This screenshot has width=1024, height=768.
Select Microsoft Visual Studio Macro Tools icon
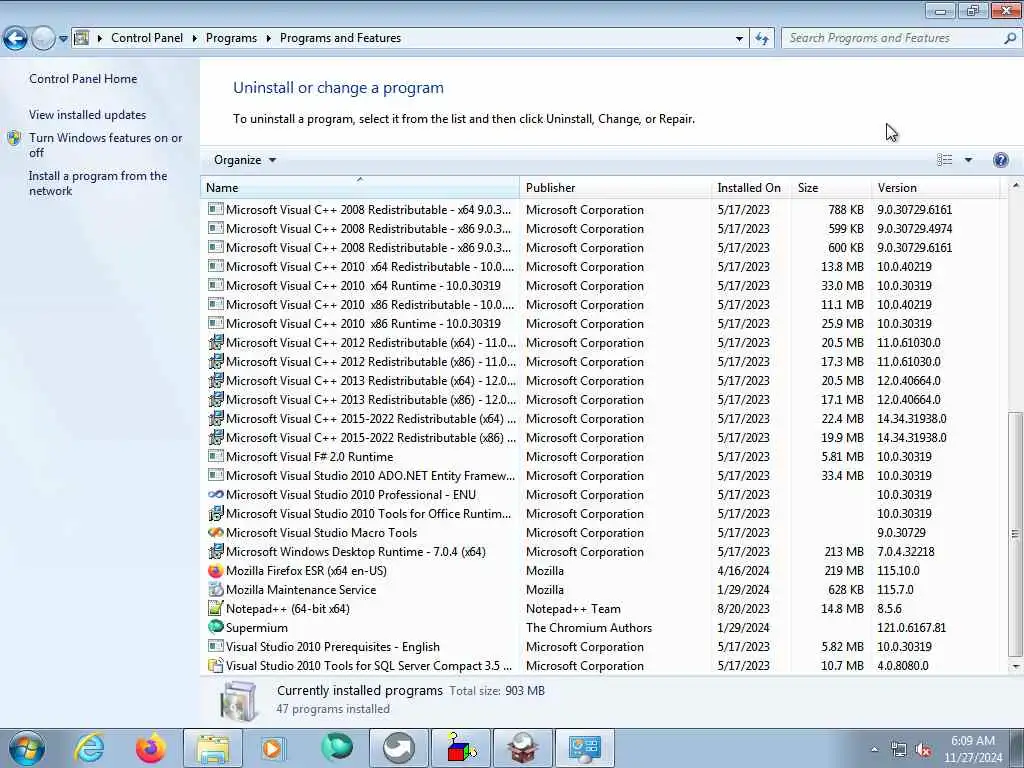[216, 532]
